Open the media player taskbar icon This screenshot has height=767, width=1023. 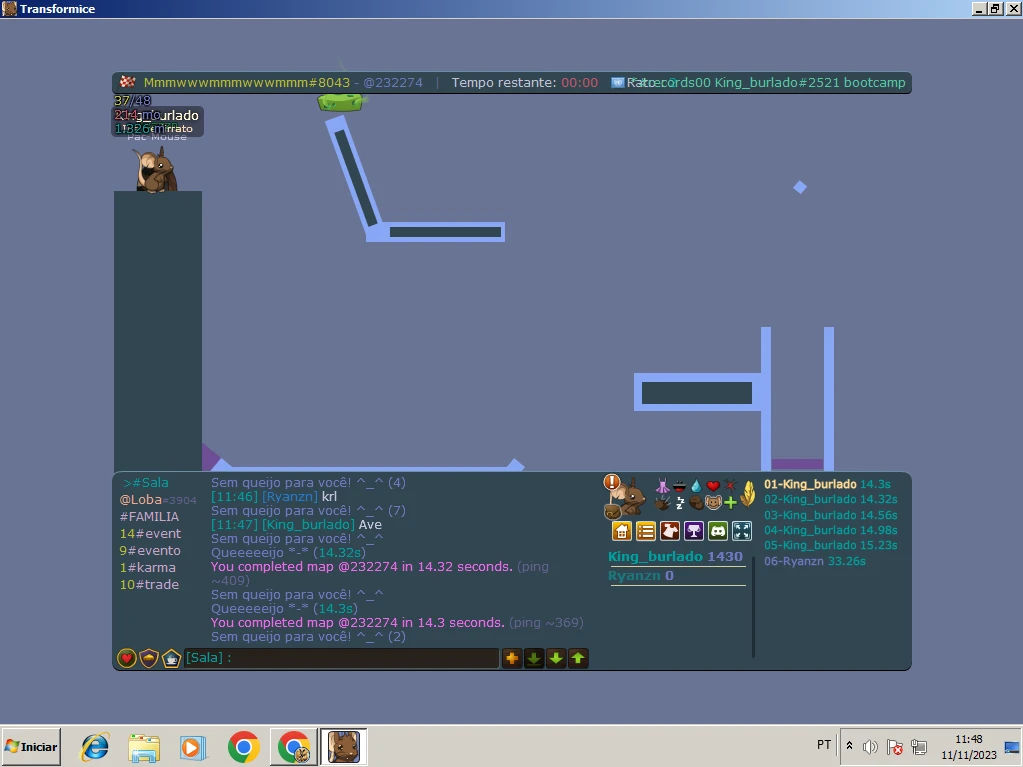(x=192, y=747)
